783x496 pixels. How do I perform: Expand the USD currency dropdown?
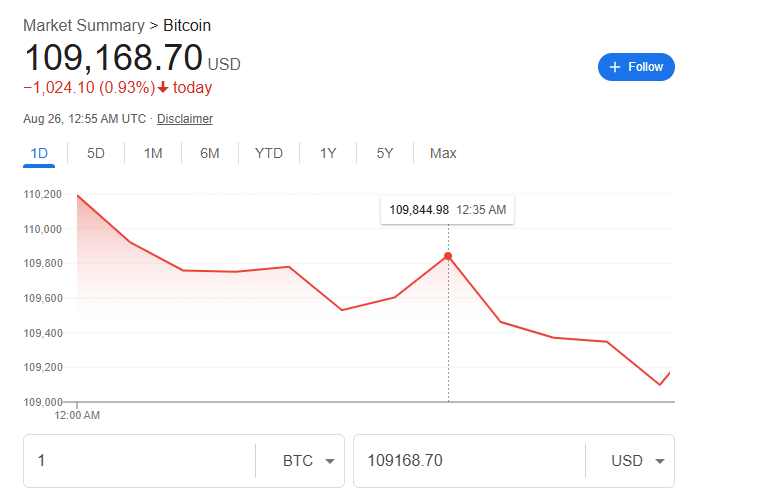click(x=637, y=461)
